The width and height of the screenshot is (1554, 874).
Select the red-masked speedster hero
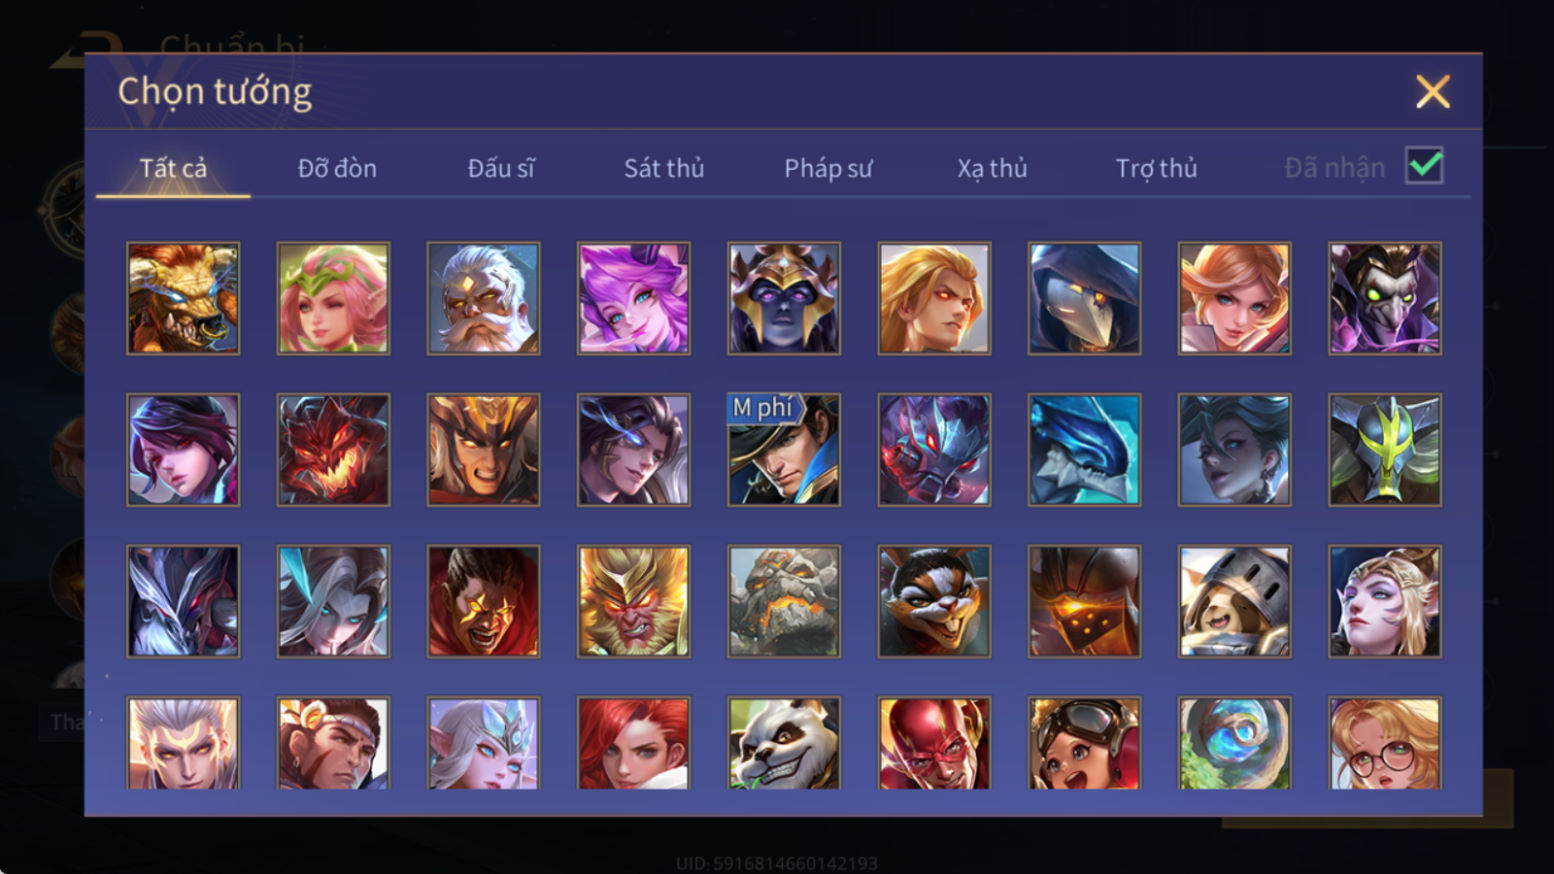click(x=934, y=743)
